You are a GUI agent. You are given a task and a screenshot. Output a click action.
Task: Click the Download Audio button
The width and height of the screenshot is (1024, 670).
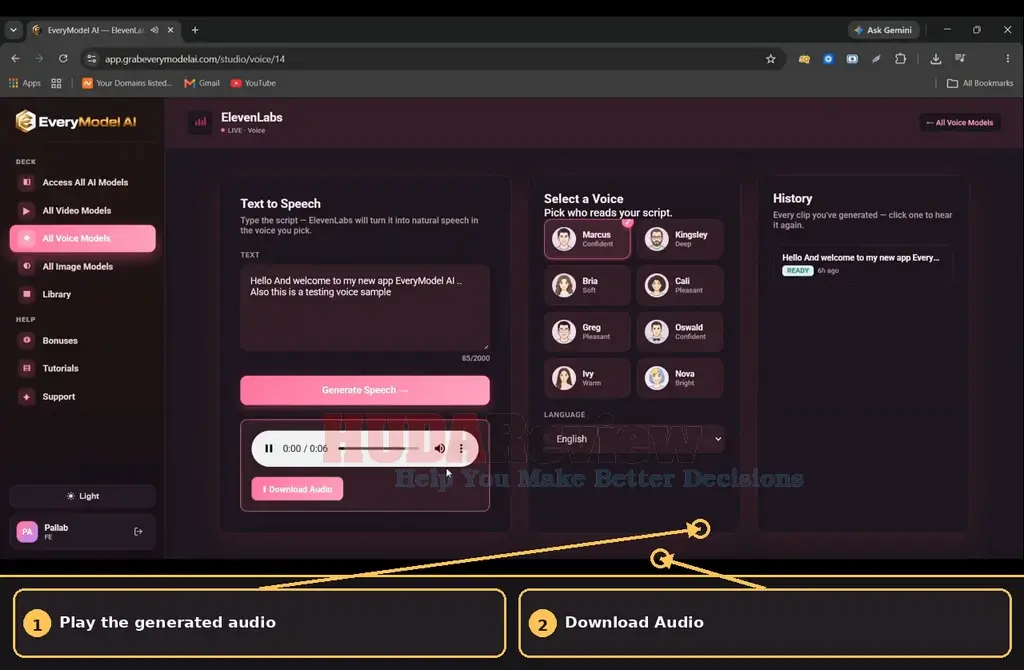click(297, 489)
